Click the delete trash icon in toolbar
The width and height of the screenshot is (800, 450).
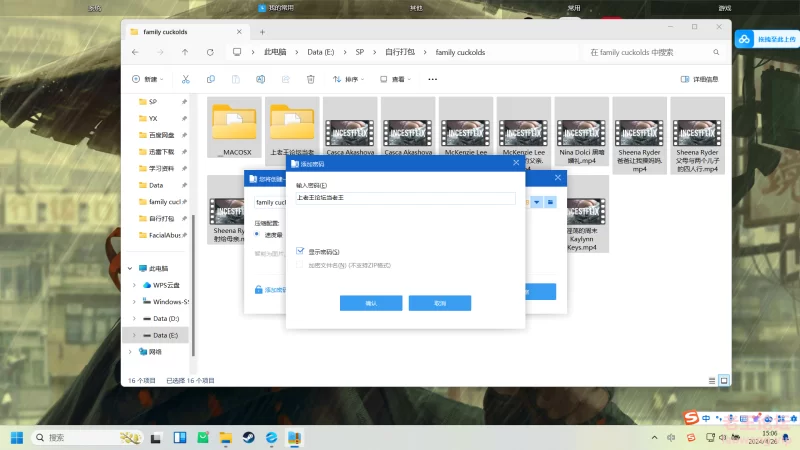click(310, 79)
